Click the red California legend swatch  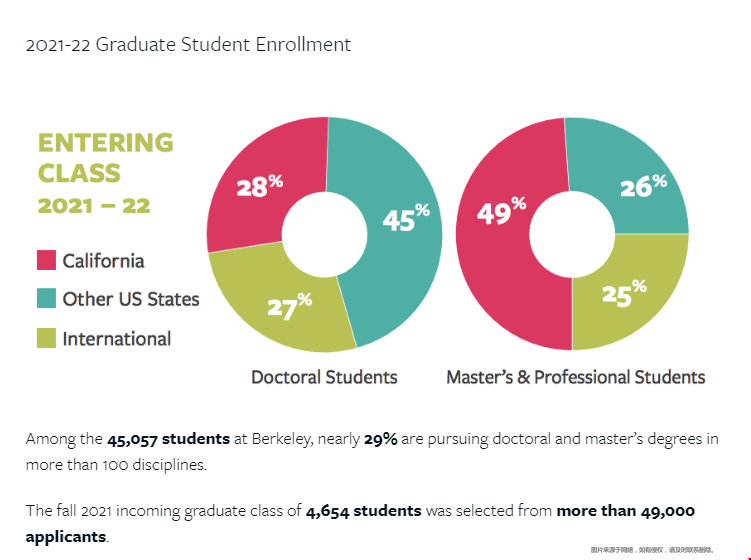(x=46, y=261)
